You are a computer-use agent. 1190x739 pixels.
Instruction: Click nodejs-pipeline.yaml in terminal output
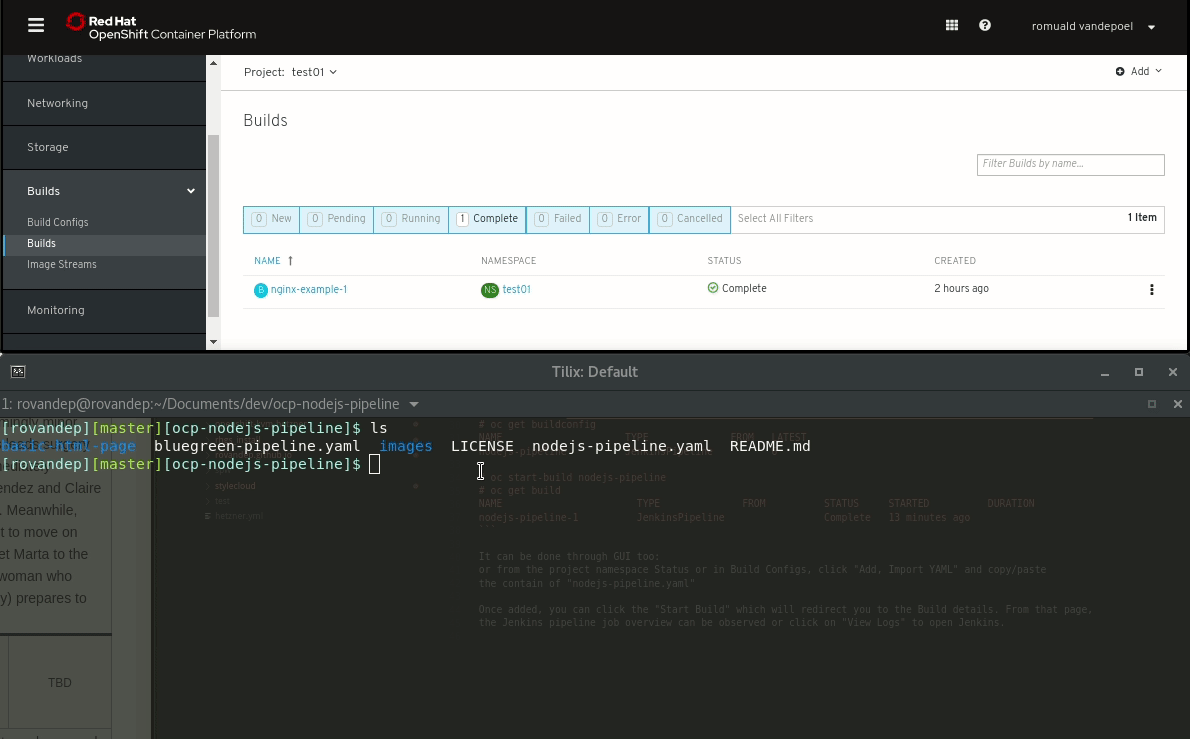[x=622, y=446]
